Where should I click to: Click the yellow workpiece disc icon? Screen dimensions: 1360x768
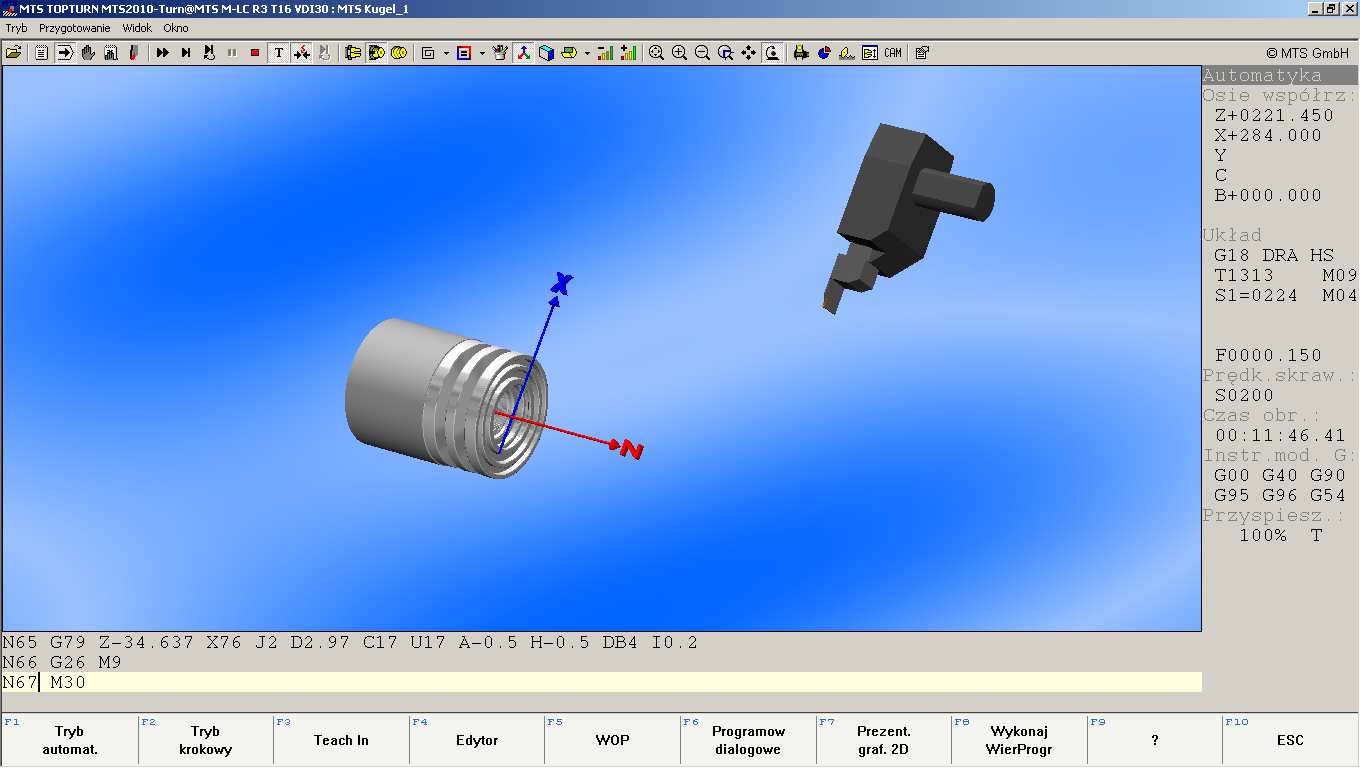point(399,53)
